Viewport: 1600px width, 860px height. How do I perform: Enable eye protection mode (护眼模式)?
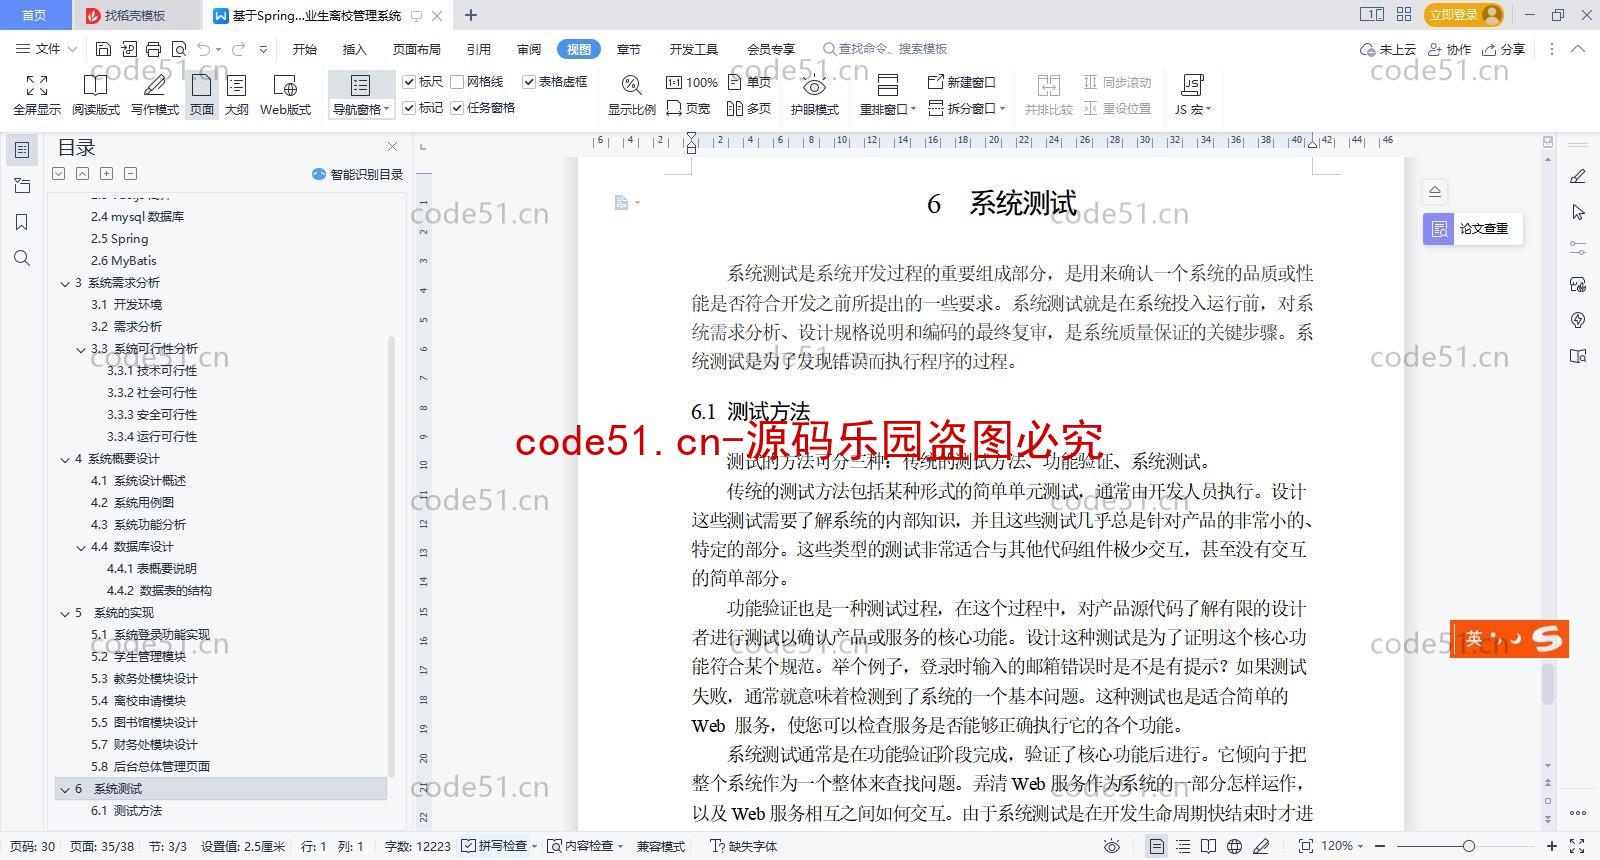(815, 95)
